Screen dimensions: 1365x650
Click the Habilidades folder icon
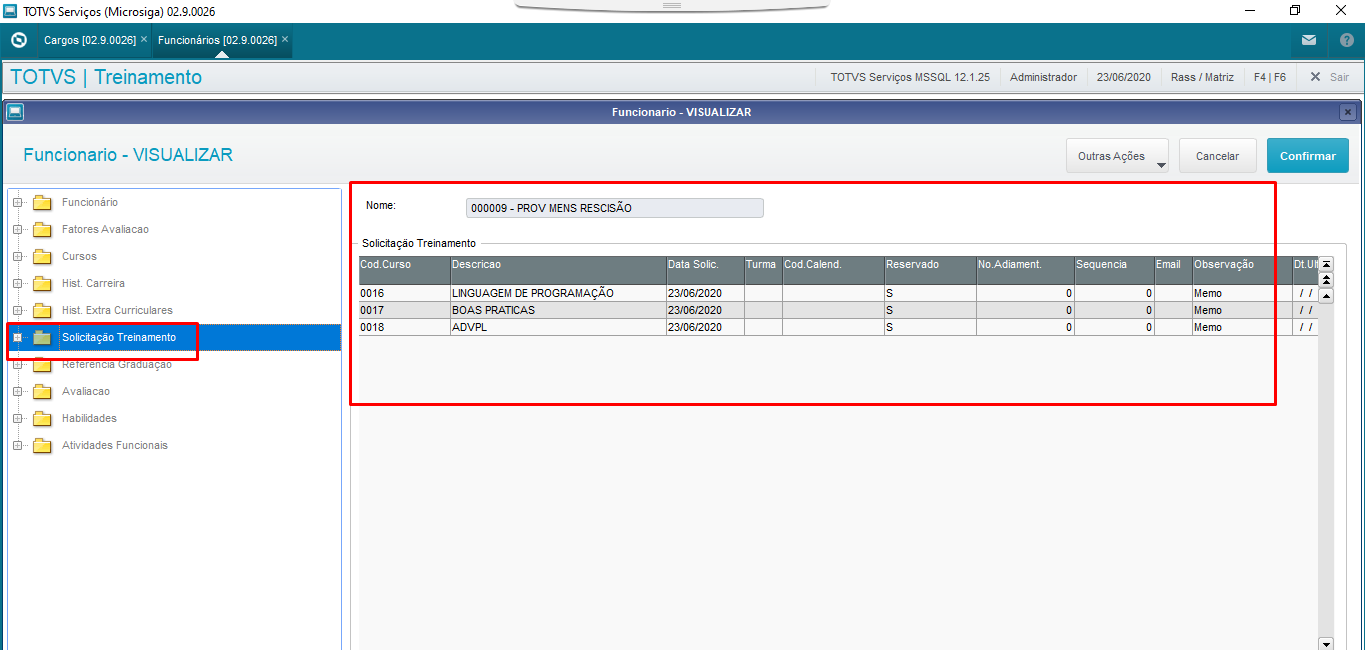click(42, 419)
